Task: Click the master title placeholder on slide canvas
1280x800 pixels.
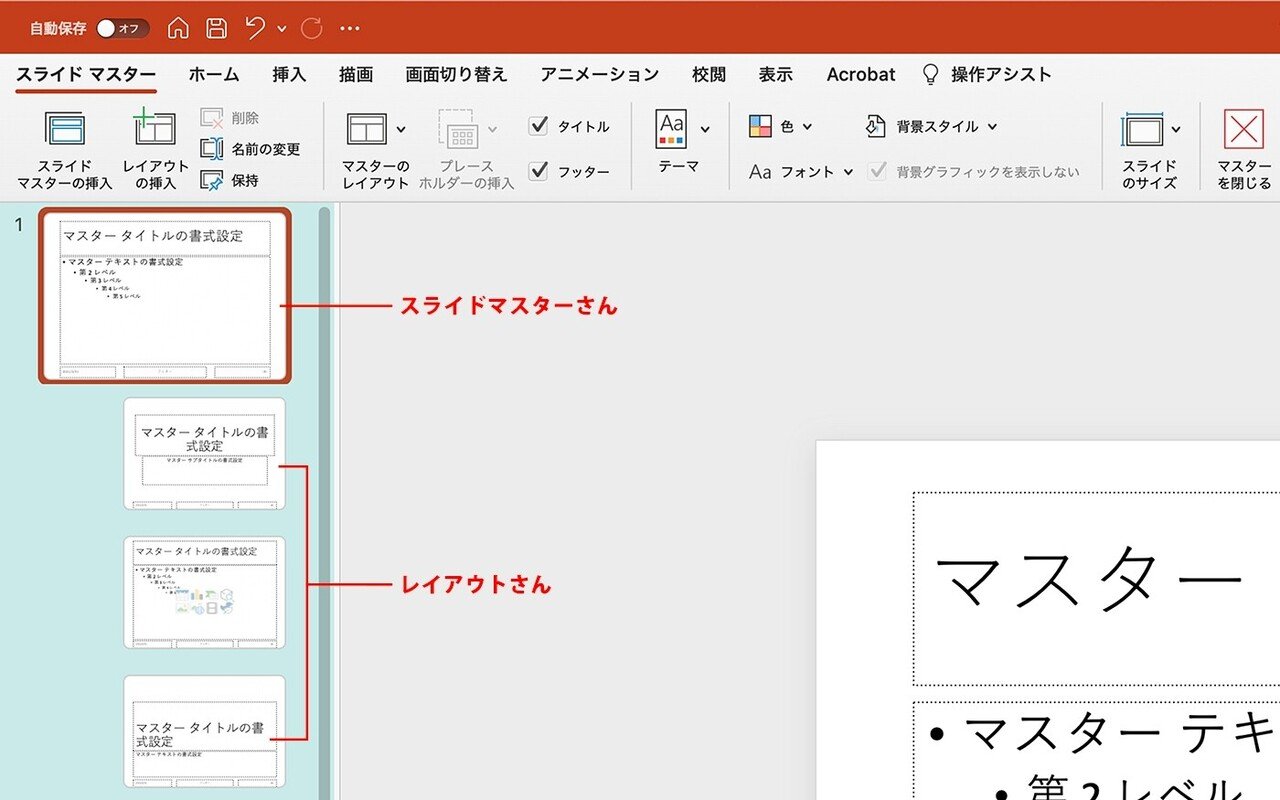Action: pyautogui.click(x=1096, y=589)
